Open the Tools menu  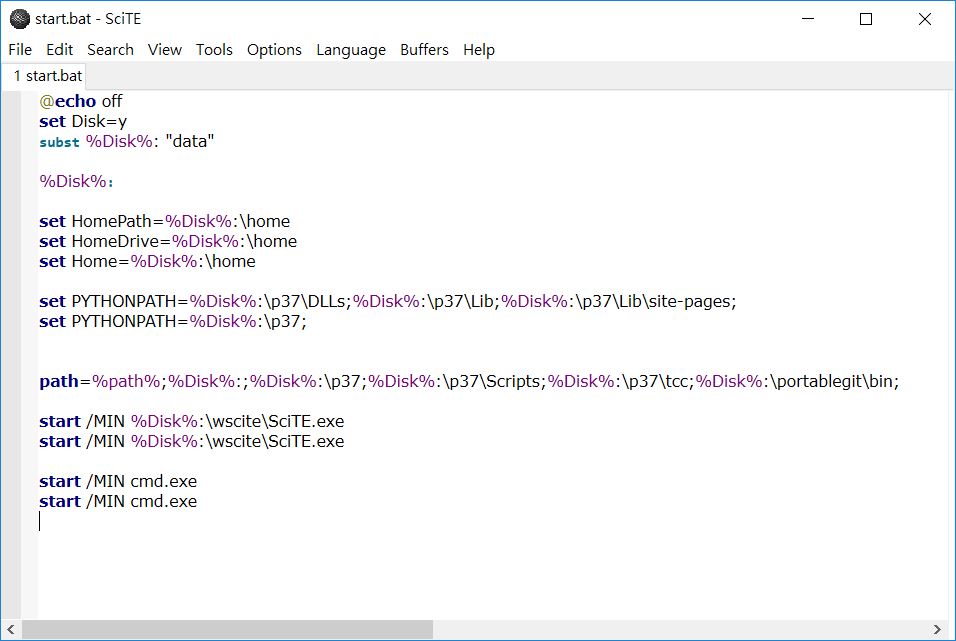[x=214, y=49]
